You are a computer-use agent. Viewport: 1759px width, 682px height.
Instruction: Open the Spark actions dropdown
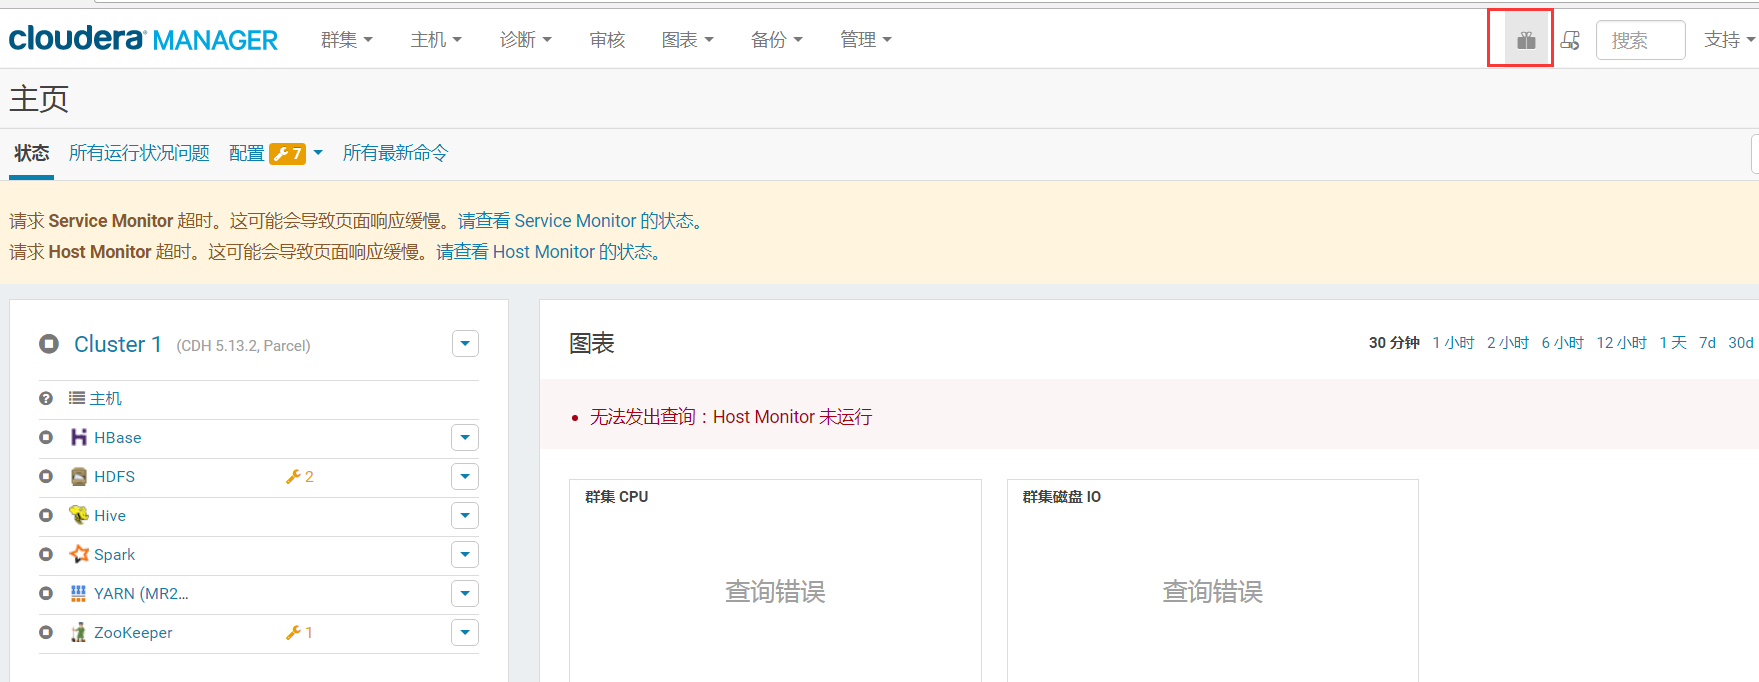(x=465, y=554)
